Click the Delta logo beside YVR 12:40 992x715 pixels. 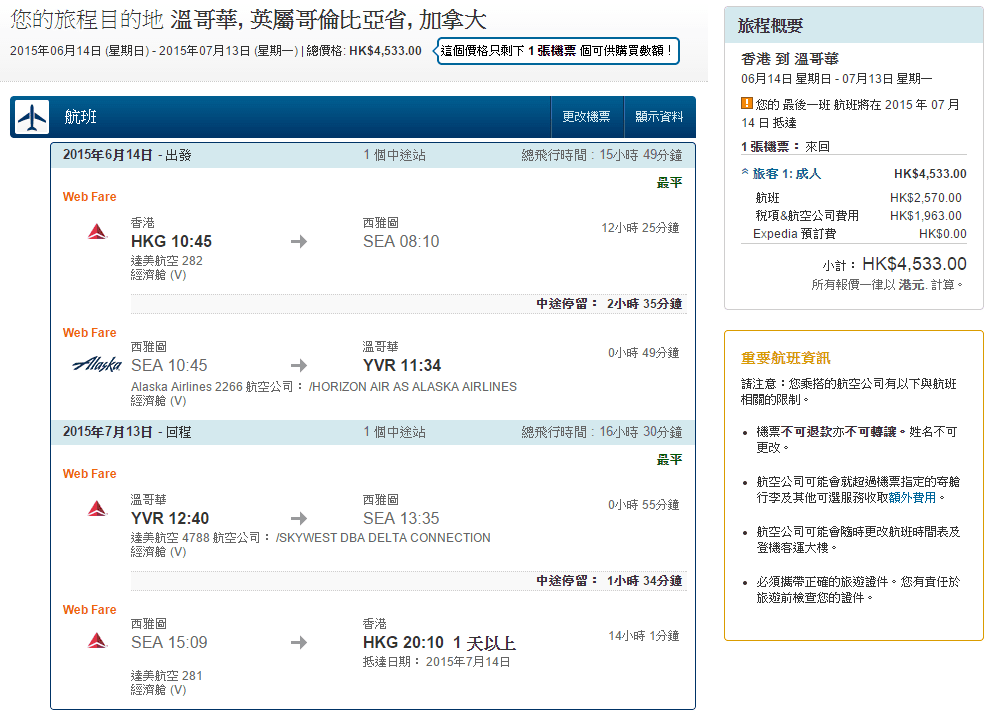coord(97,509)
